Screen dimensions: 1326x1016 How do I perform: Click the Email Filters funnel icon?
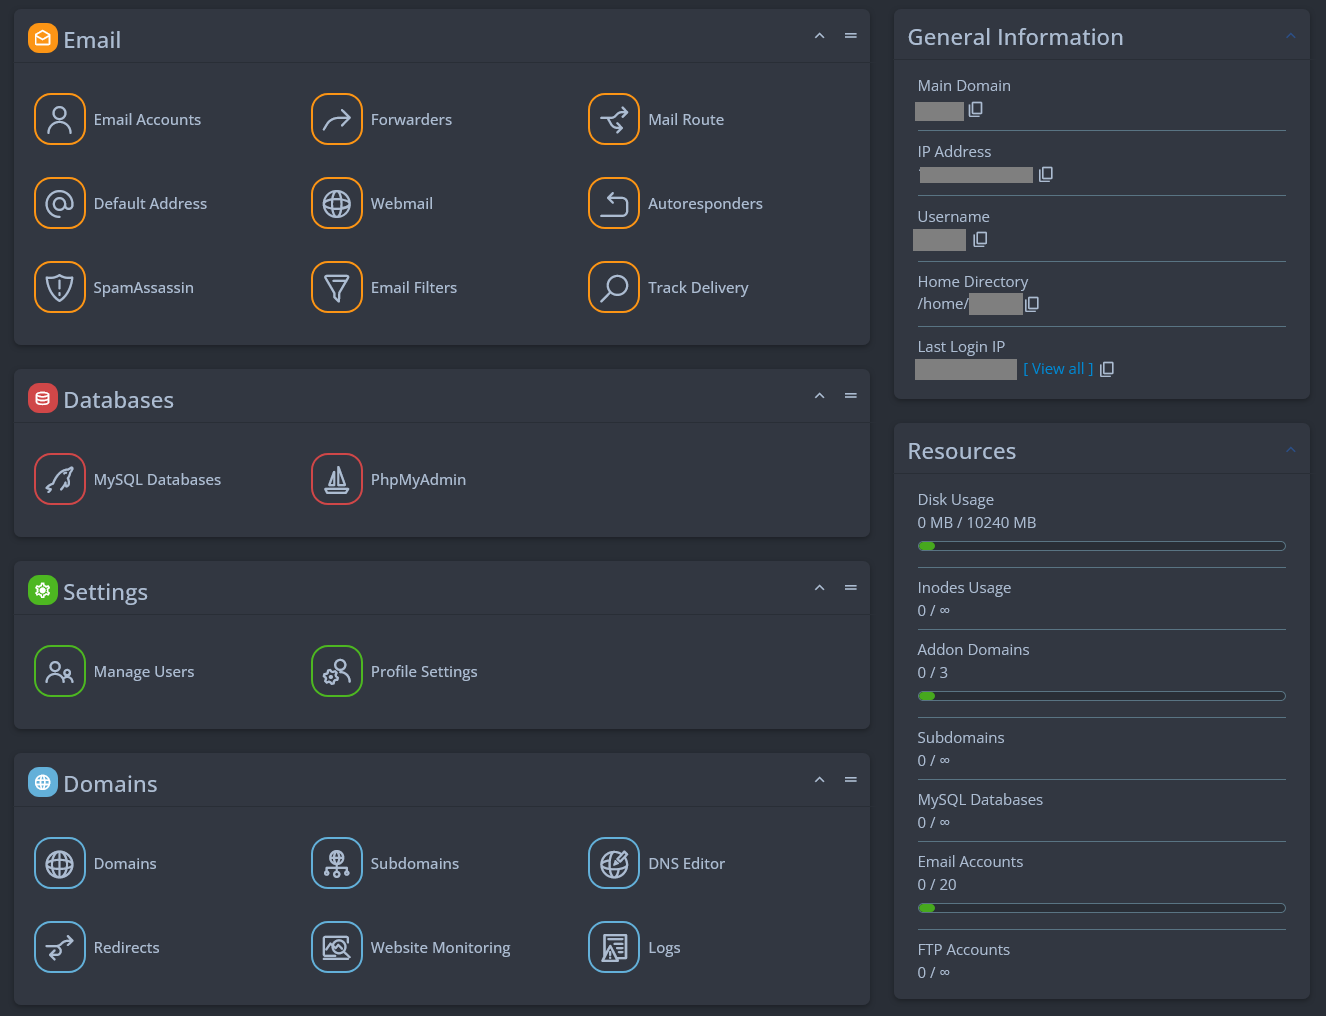pyautogui.click(x=337, y=287)
